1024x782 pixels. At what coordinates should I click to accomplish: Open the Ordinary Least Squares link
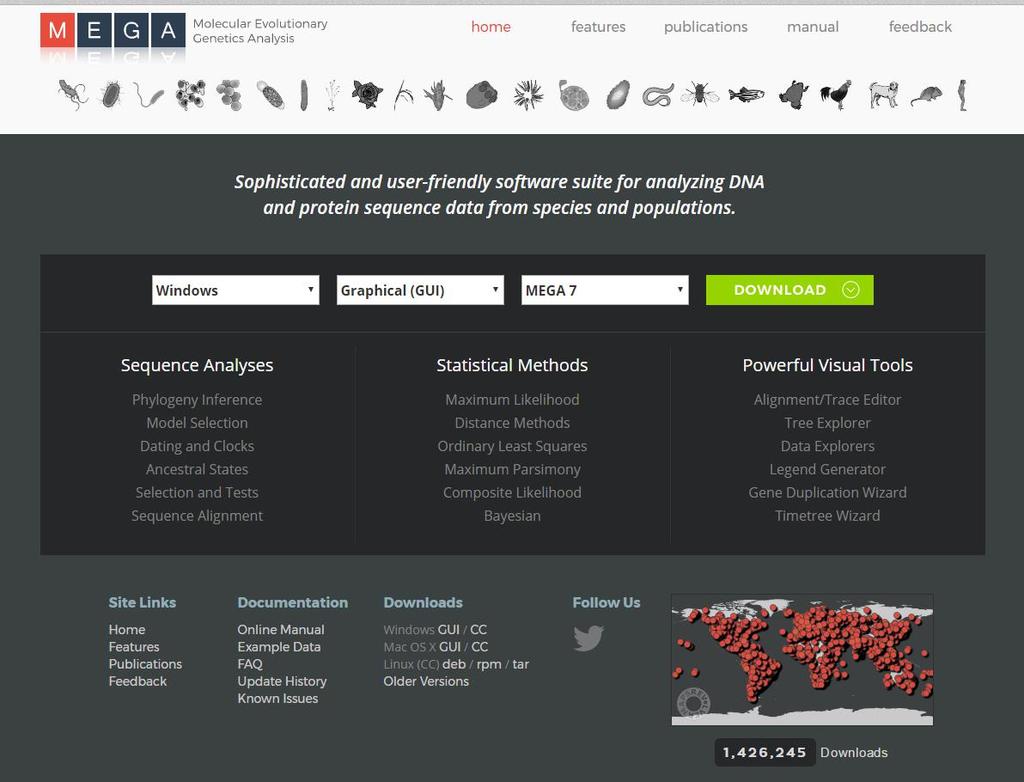pyautogui.click(x=512, y=446)
